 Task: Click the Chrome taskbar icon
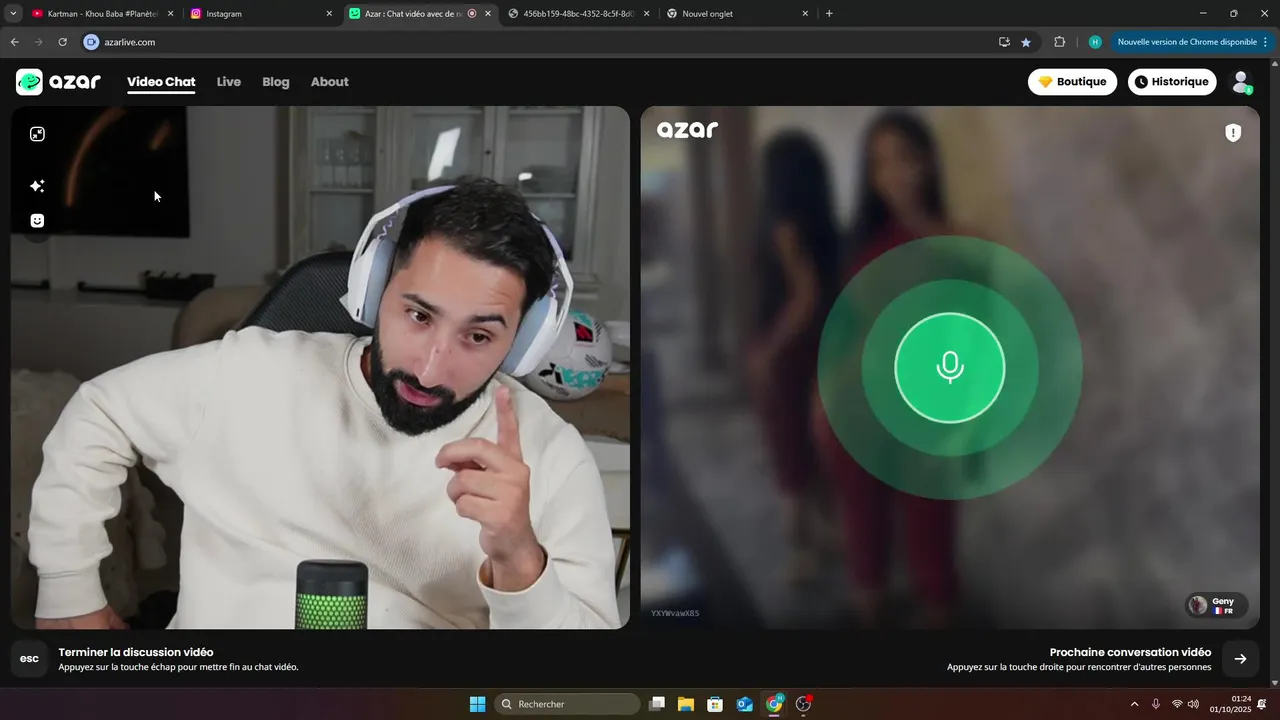tap(774, 704)
